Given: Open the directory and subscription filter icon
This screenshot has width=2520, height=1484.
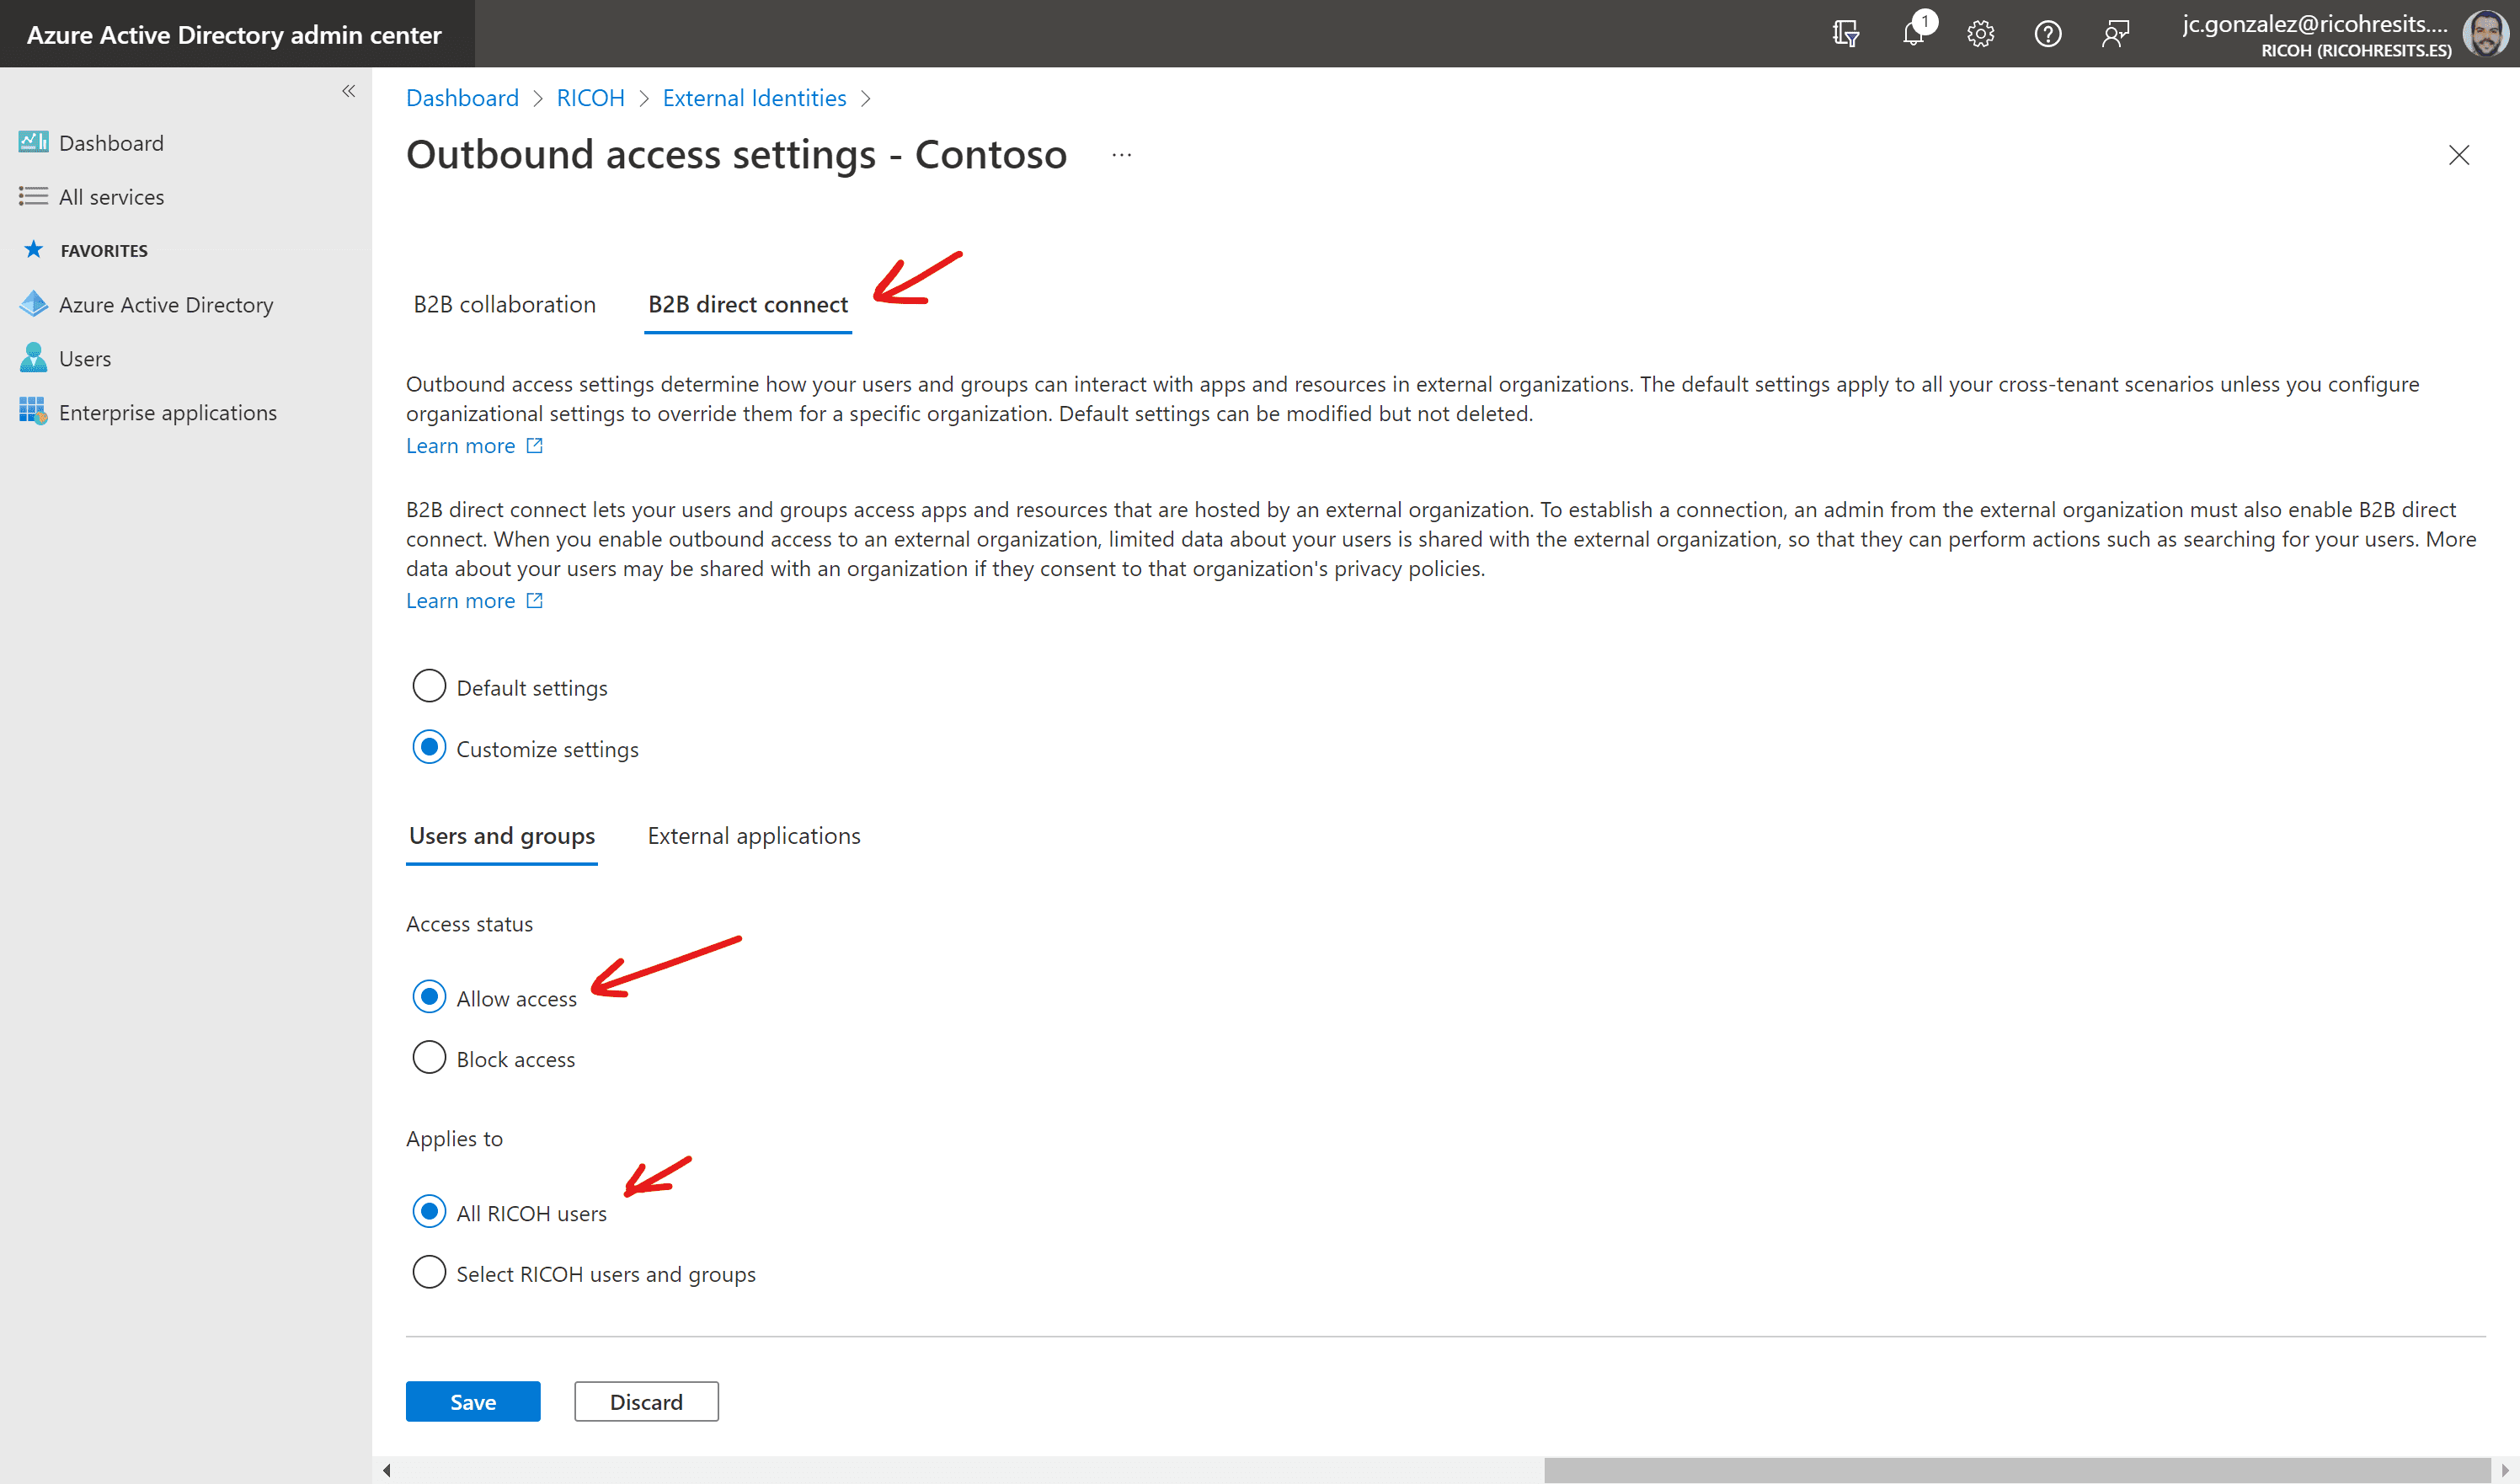Looking at the screenshot, I should coord(1845,34).
